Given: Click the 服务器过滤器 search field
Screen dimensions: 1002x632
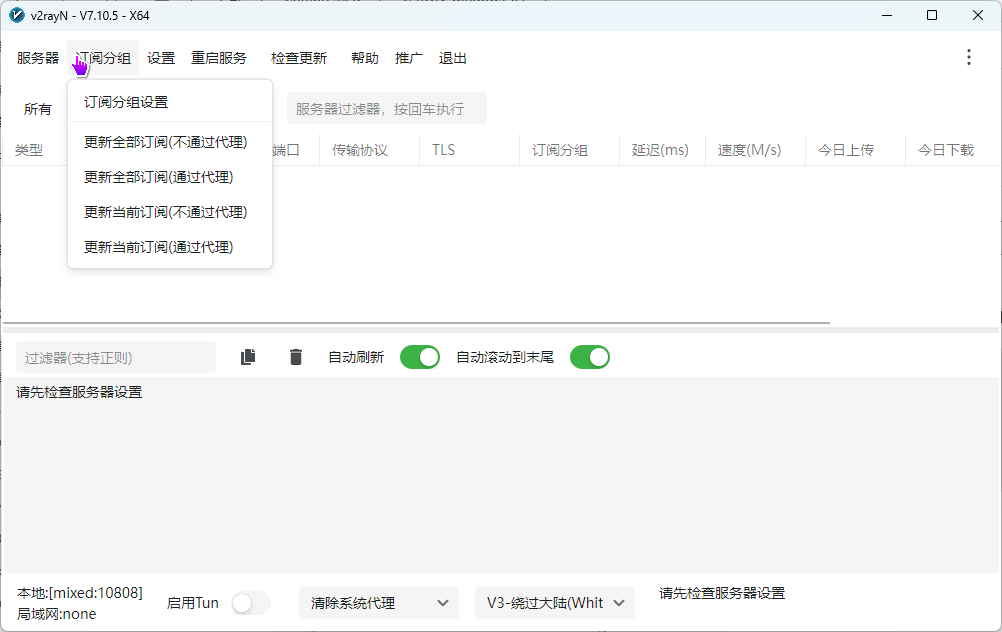Looking at the screenshot, I should [x=388, y=108].
